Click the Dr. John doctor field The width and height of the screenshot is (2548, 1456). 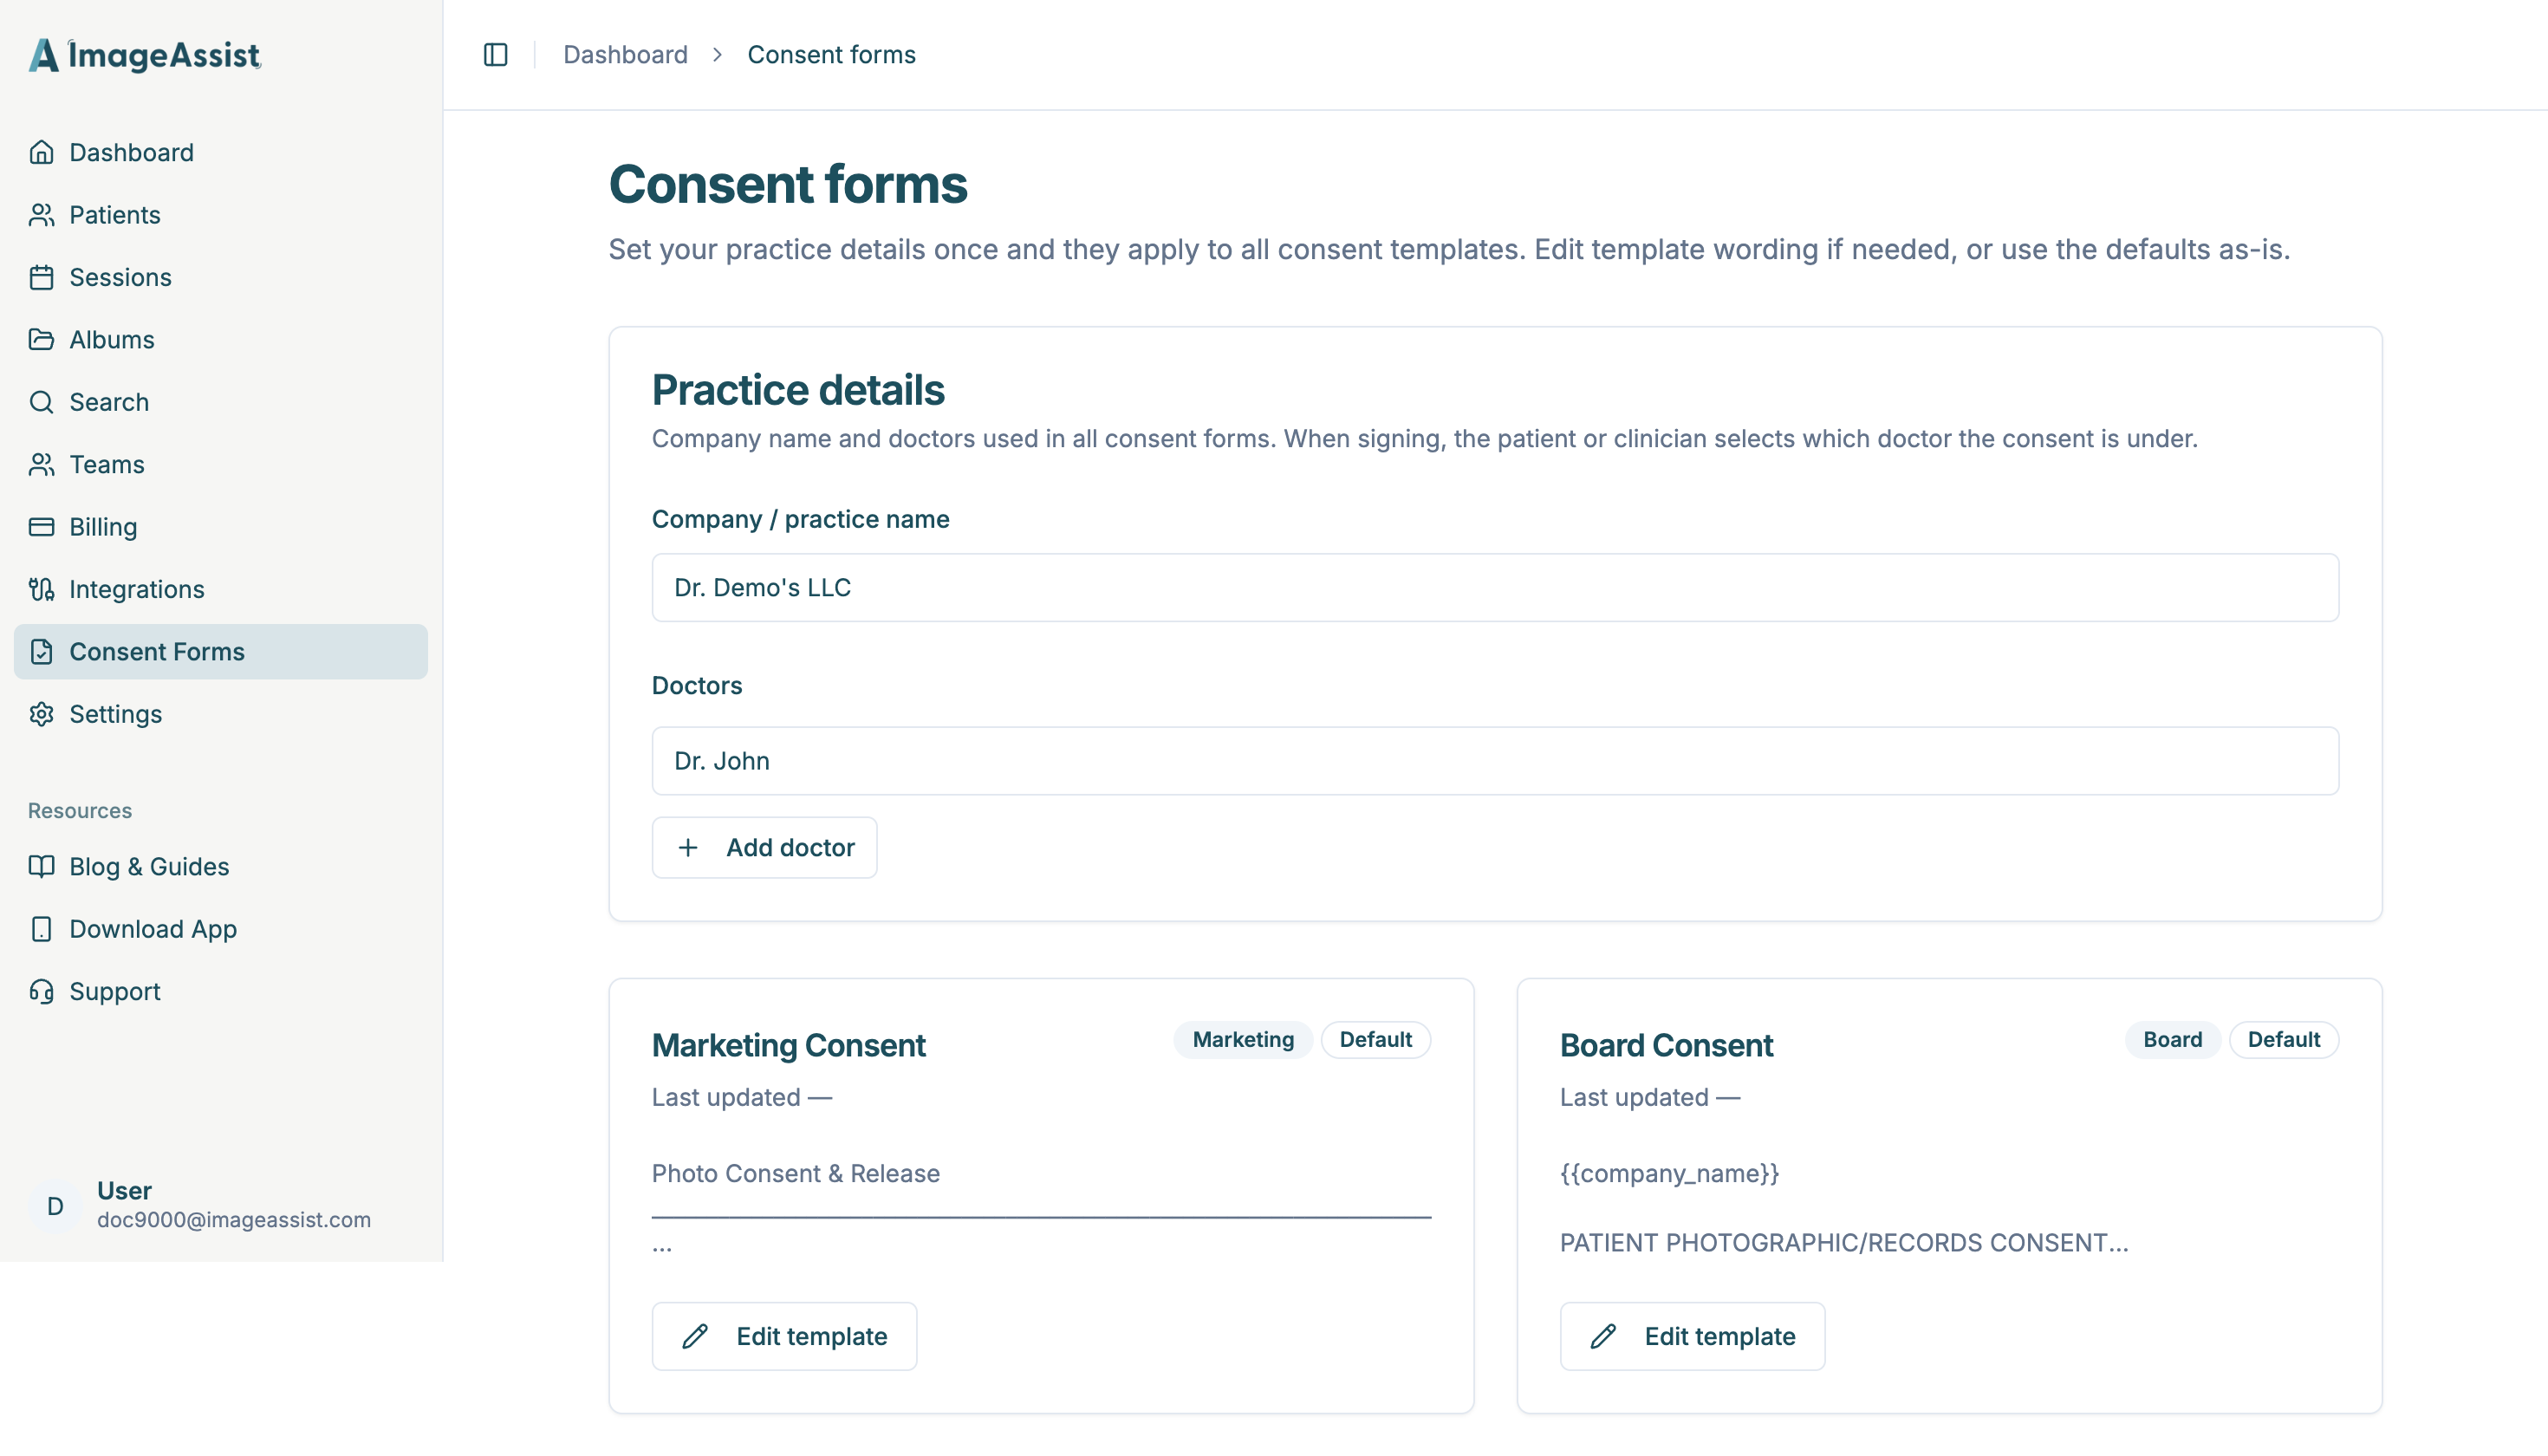coord(1495,761)
